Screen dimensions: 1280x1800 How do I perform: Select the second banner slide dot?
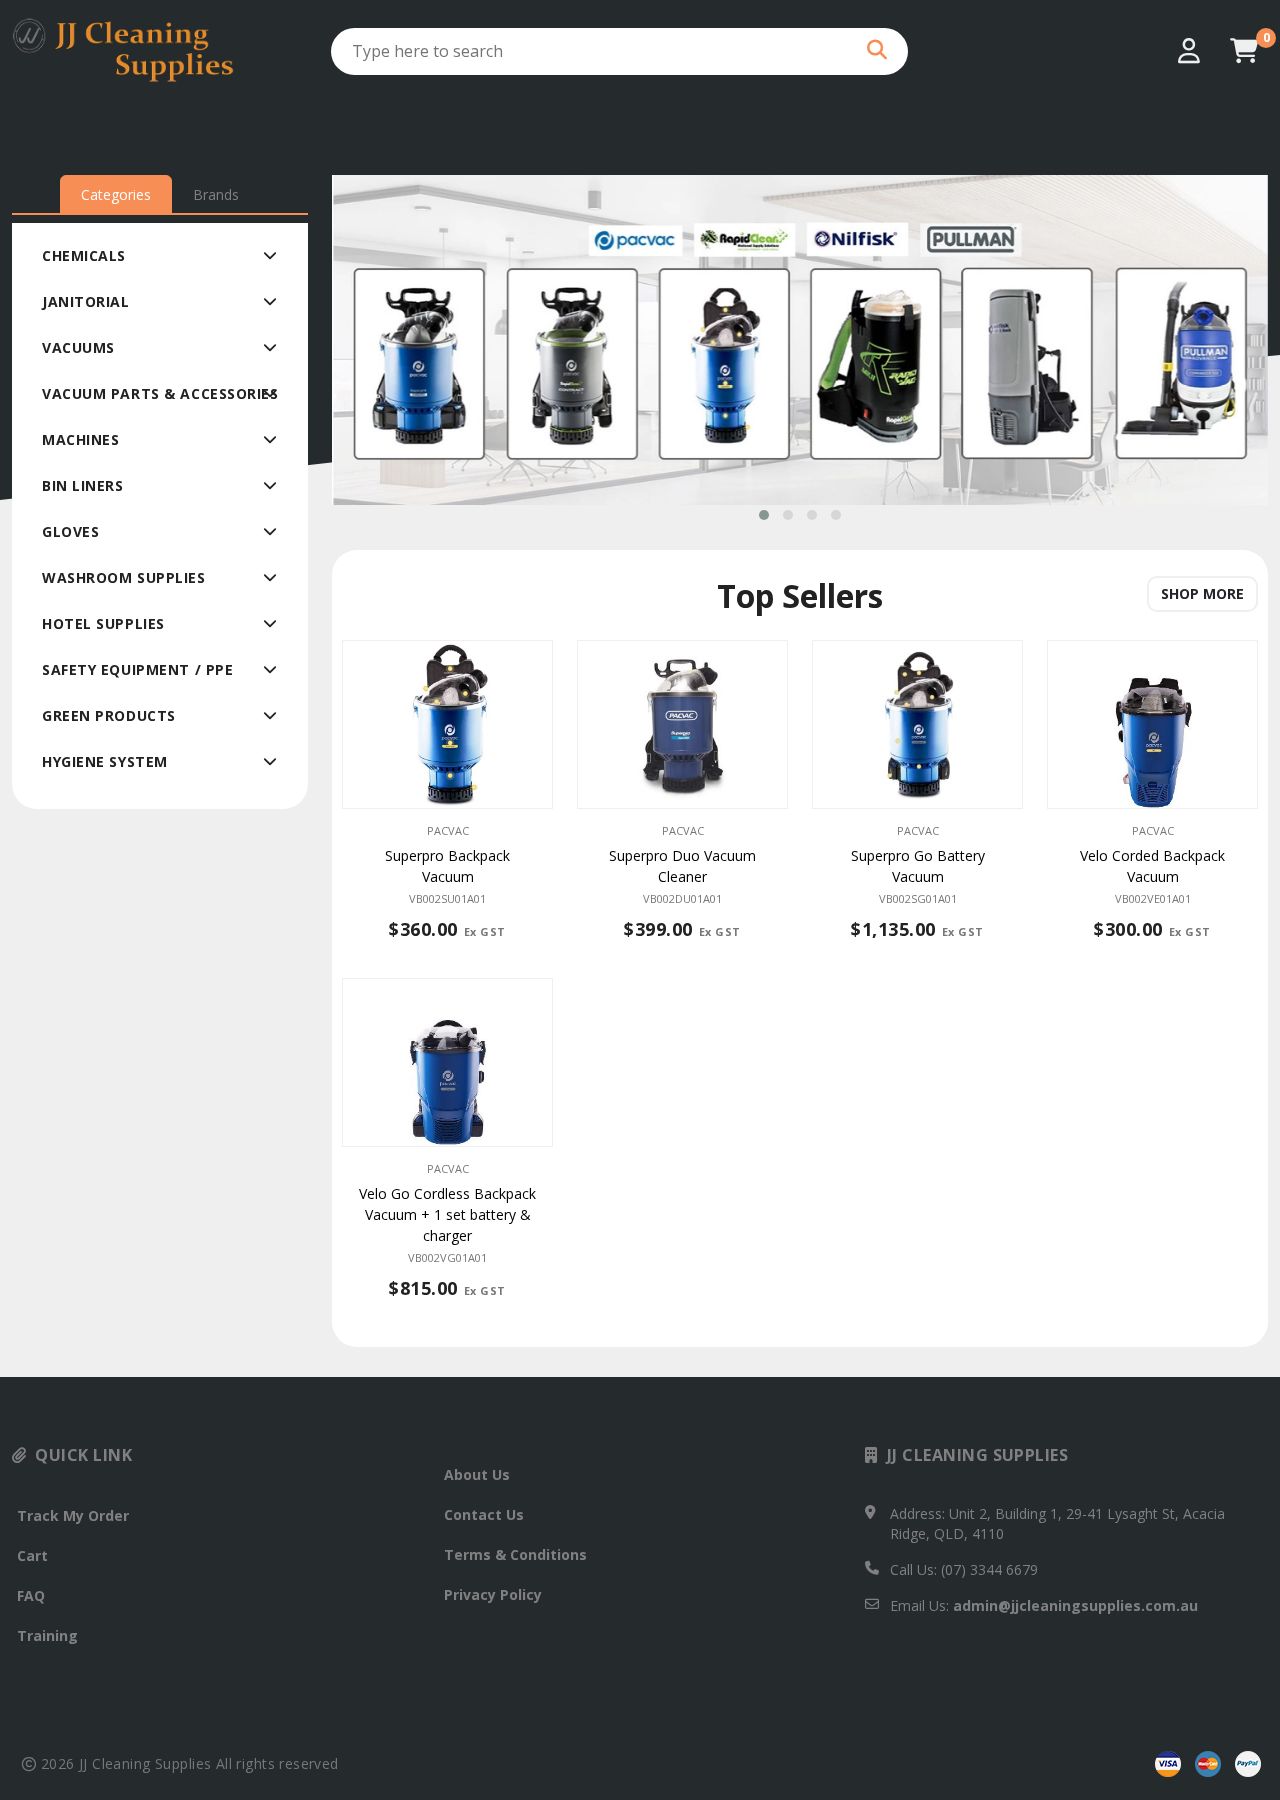click(x=788, y=515)
